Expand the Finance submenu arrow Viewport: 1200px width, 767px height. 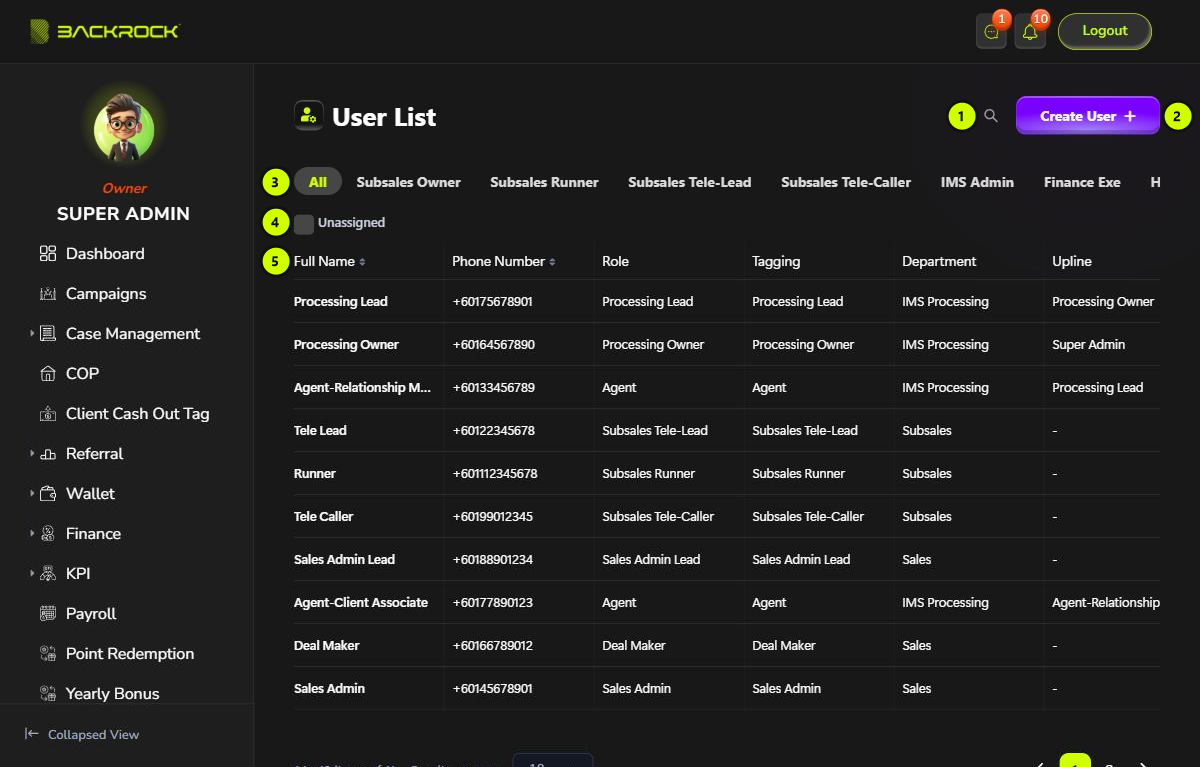pyautogui.click(x=32, y=533)
